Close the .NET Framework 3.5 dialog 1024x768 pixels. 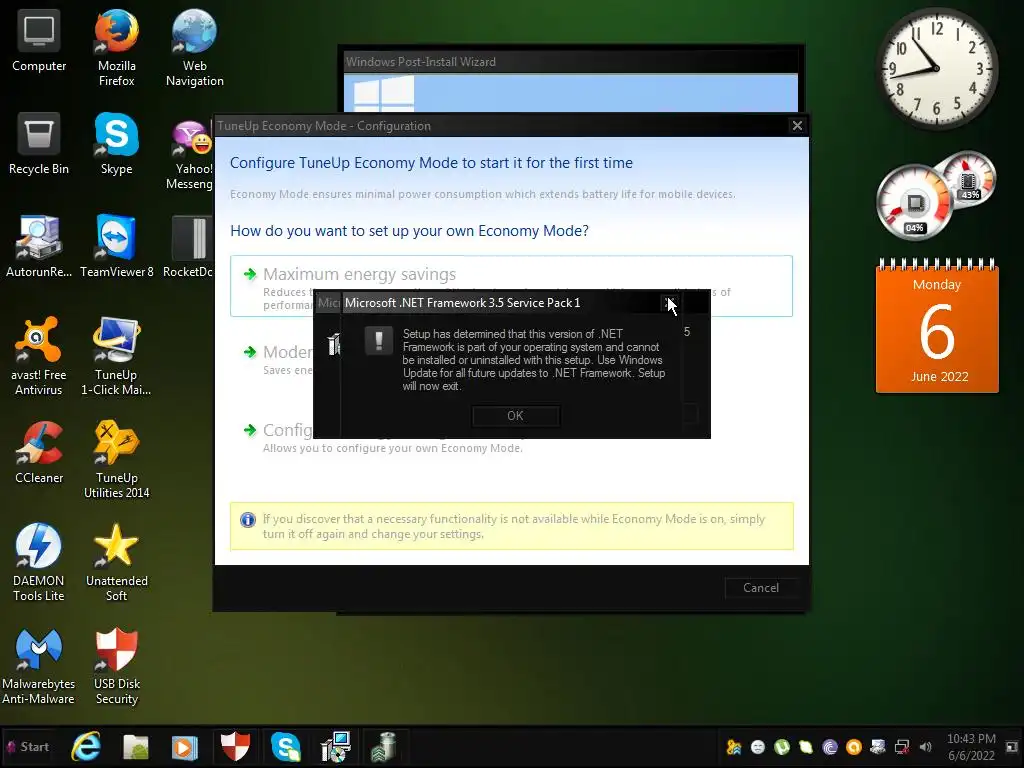[x=669, y=303]
